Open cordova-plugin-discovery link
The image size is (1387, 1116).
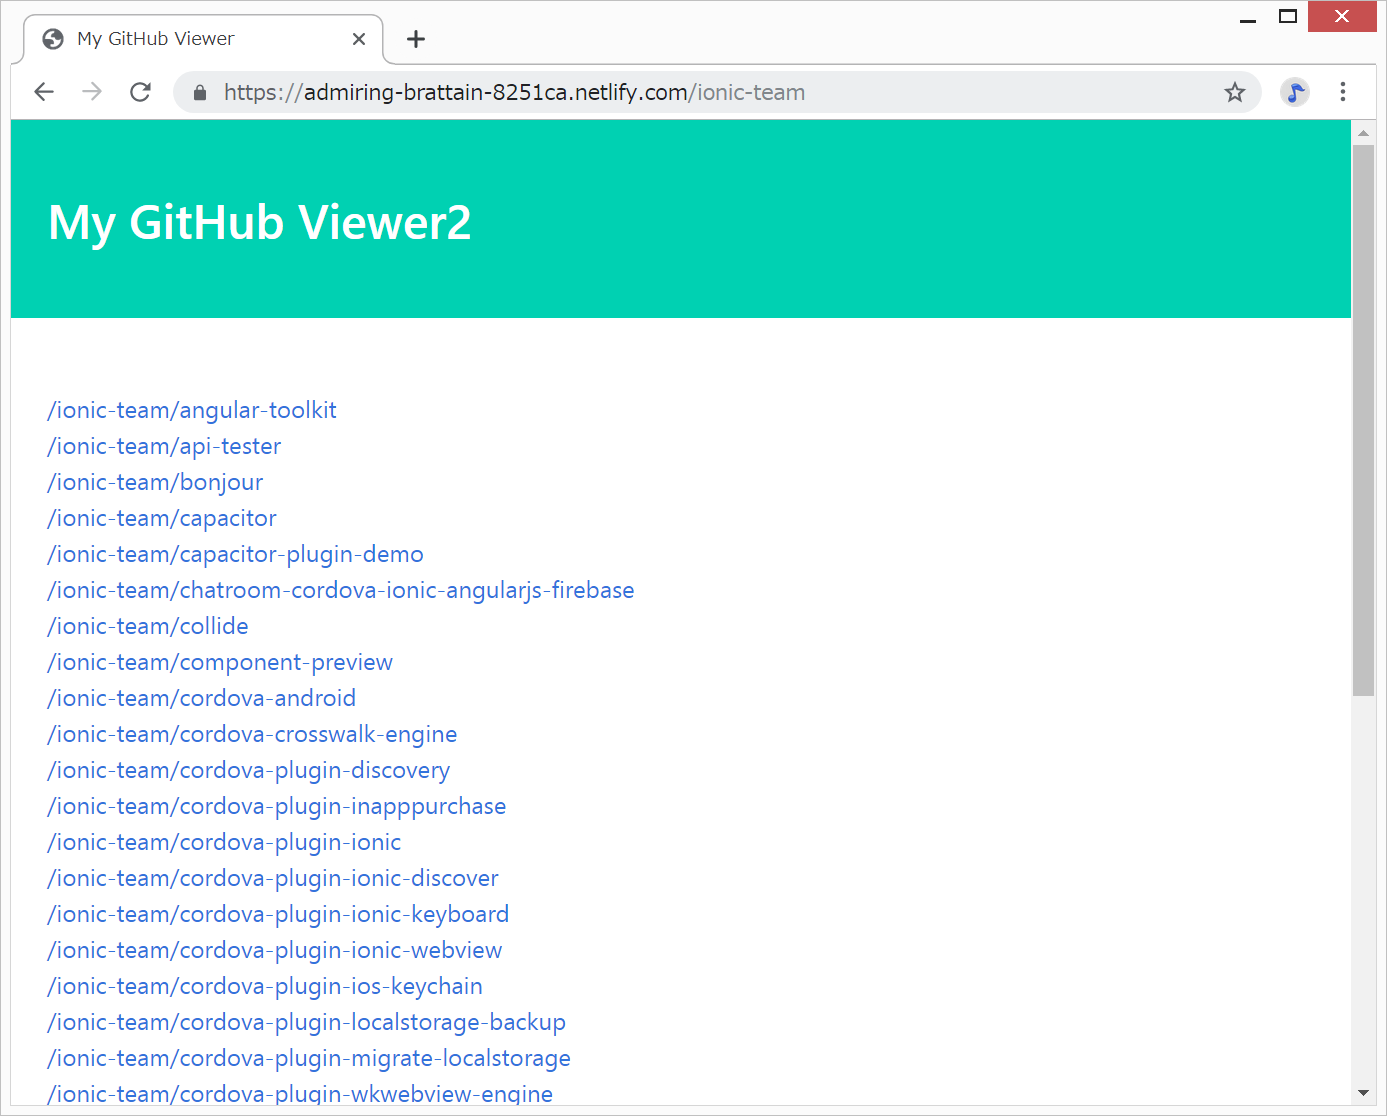(249, 770)
